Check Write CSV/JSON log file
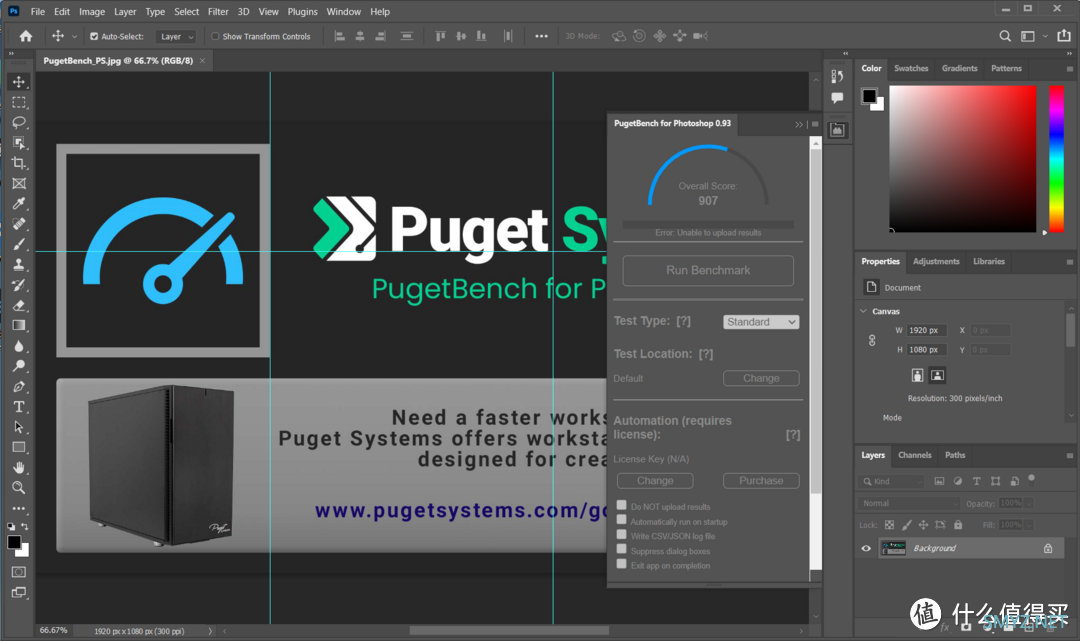This screenshot has height=641, width=1080. (x=621, y=535)
